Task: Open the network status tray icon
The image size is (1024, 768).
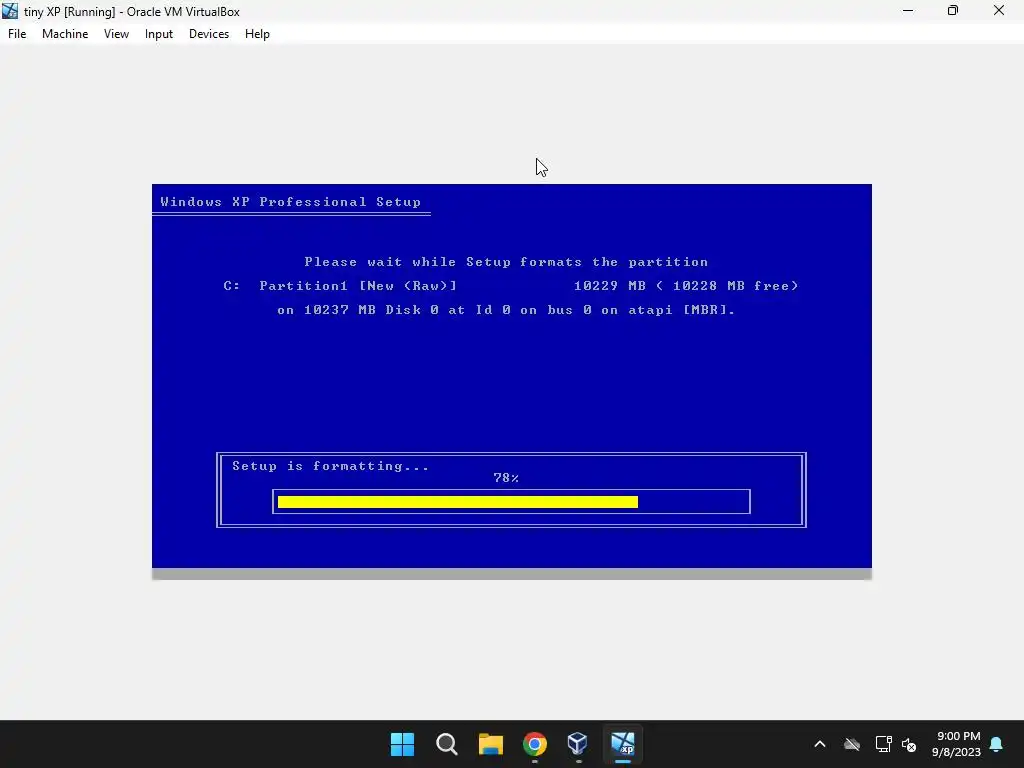Action: tap(883, 744)
